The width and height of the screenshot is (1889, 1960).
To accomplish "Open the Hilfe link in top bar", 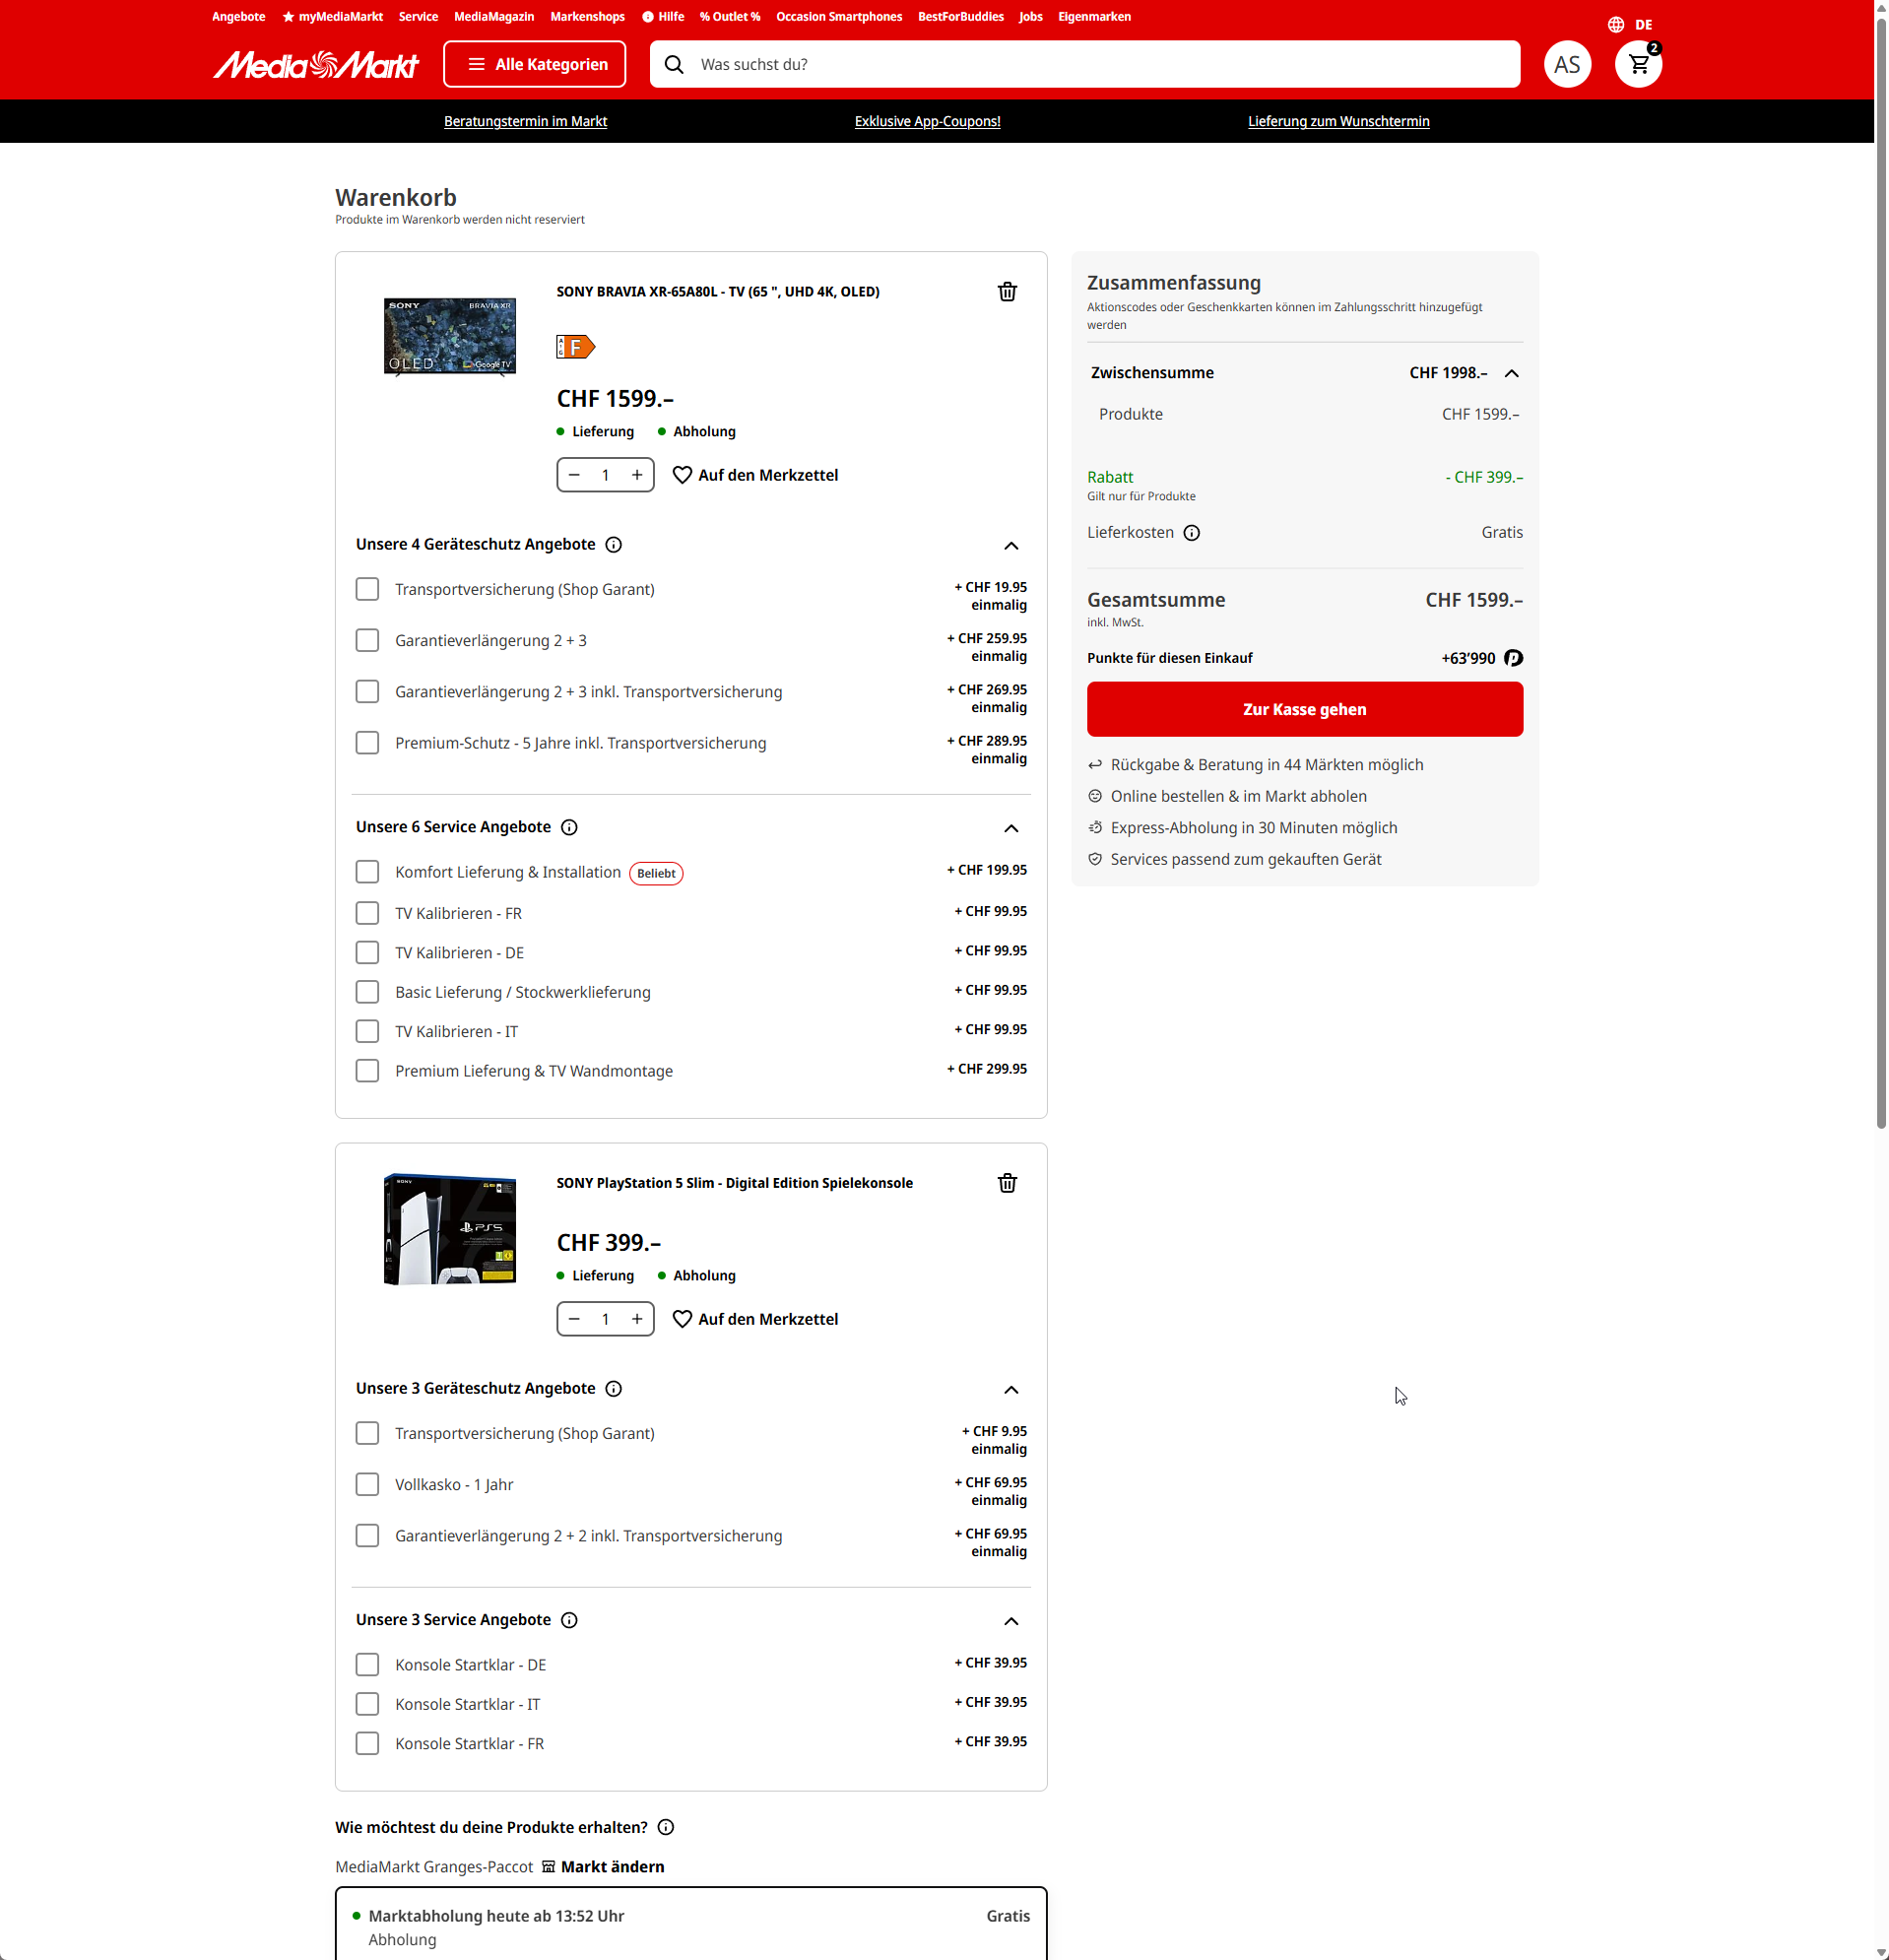I will 663,17.
